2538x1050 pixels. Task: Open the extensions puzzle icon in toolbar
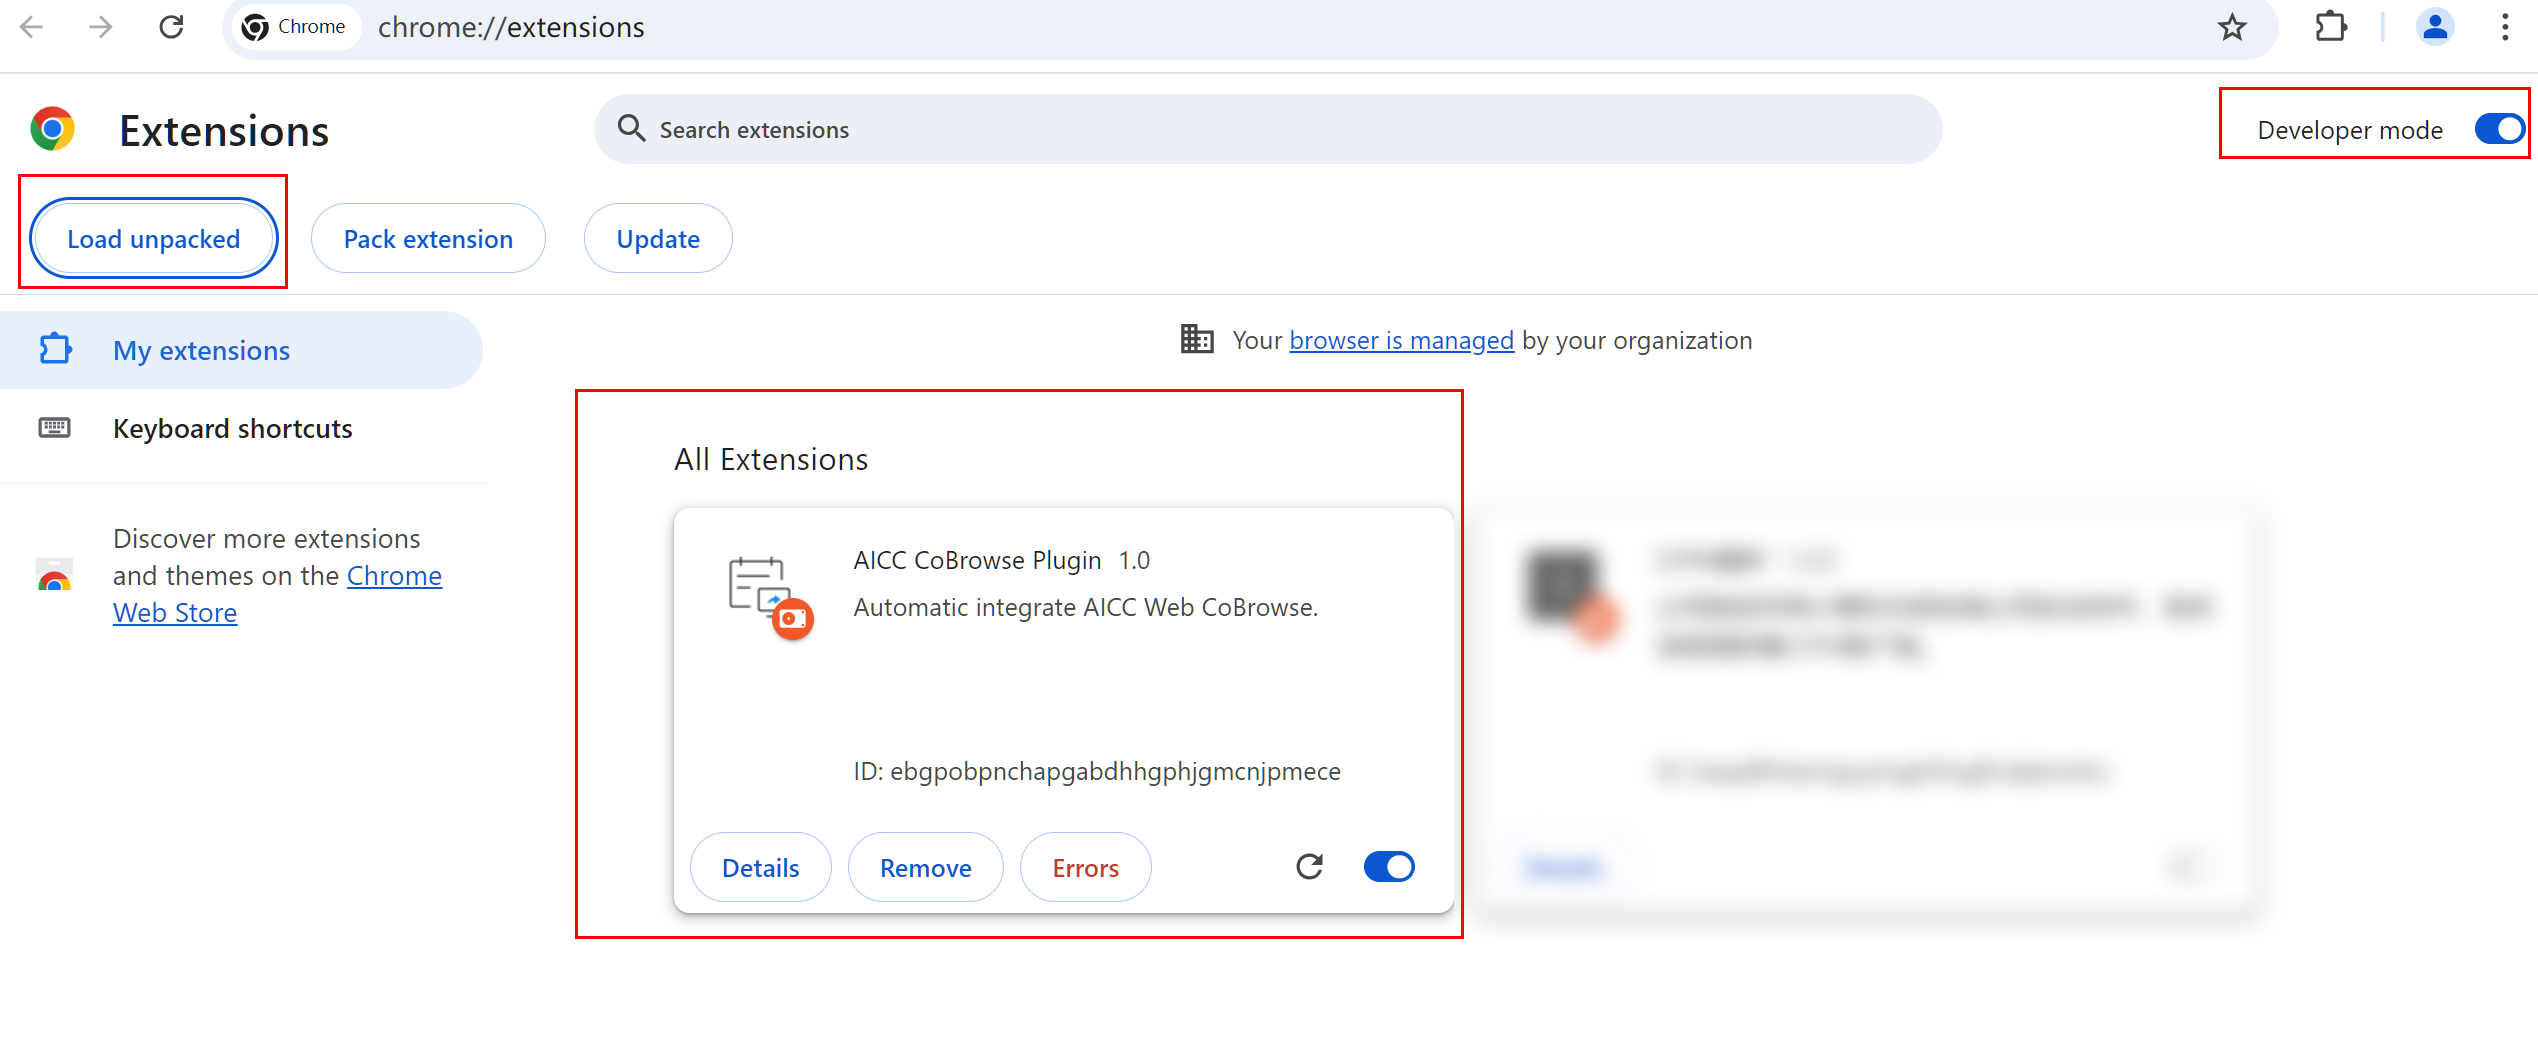pos(2331,27)
